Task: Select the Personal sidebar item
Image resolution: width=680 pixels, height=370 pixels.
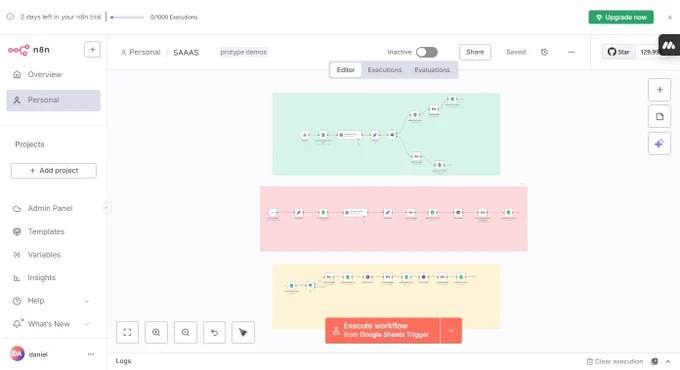Action: coord(53,100)
